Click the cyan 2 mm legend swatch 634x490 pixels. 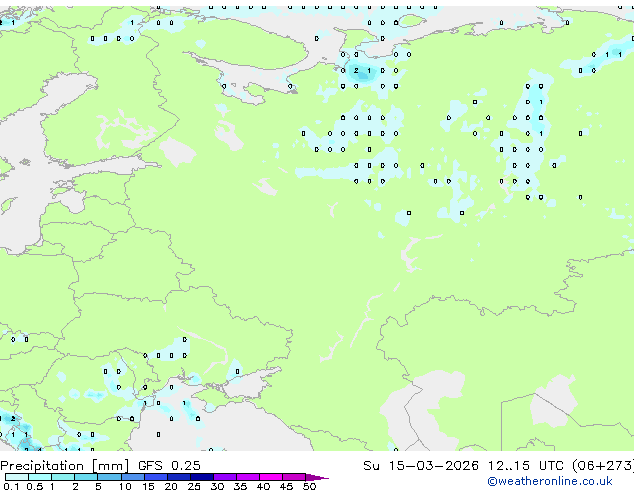86,477
